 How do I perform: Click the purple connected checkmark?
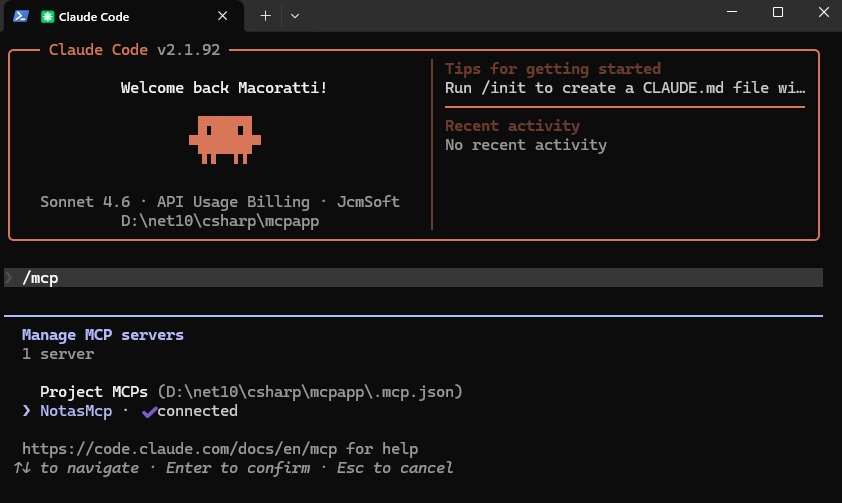(149, 412)
